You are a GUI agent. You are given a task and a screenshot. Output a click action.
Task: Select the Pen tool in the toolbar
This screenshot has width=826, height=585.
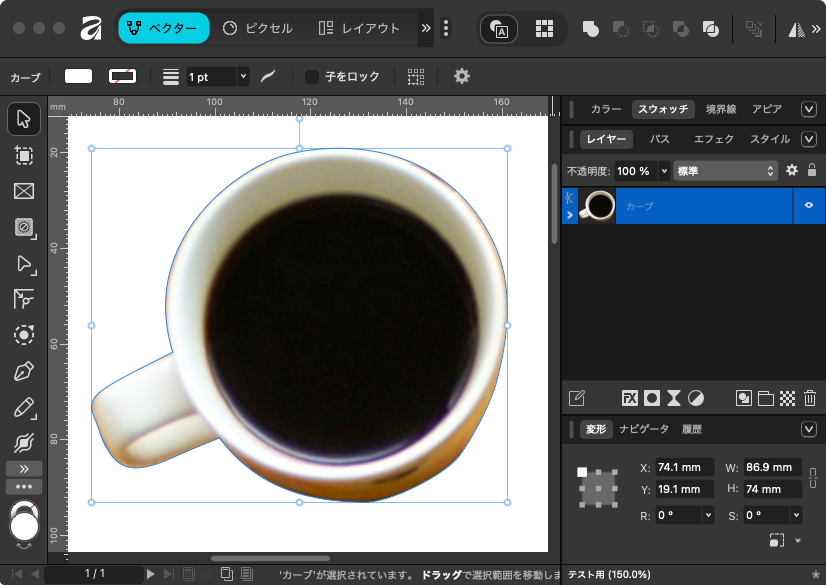click(x=24, y=372)
